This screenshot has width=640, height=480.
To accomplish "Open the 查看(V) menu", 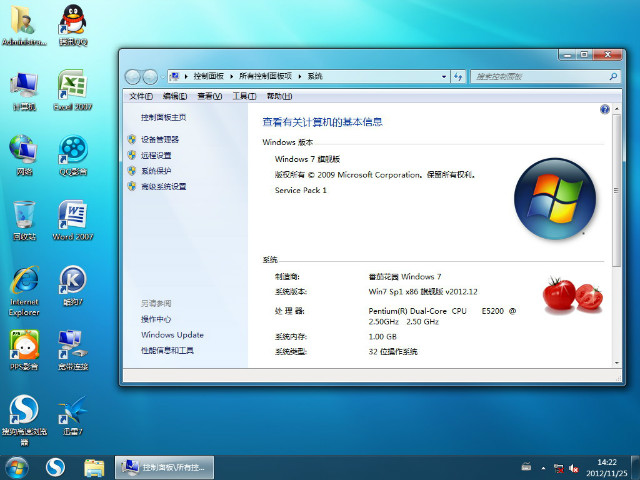I will point(209,96).
